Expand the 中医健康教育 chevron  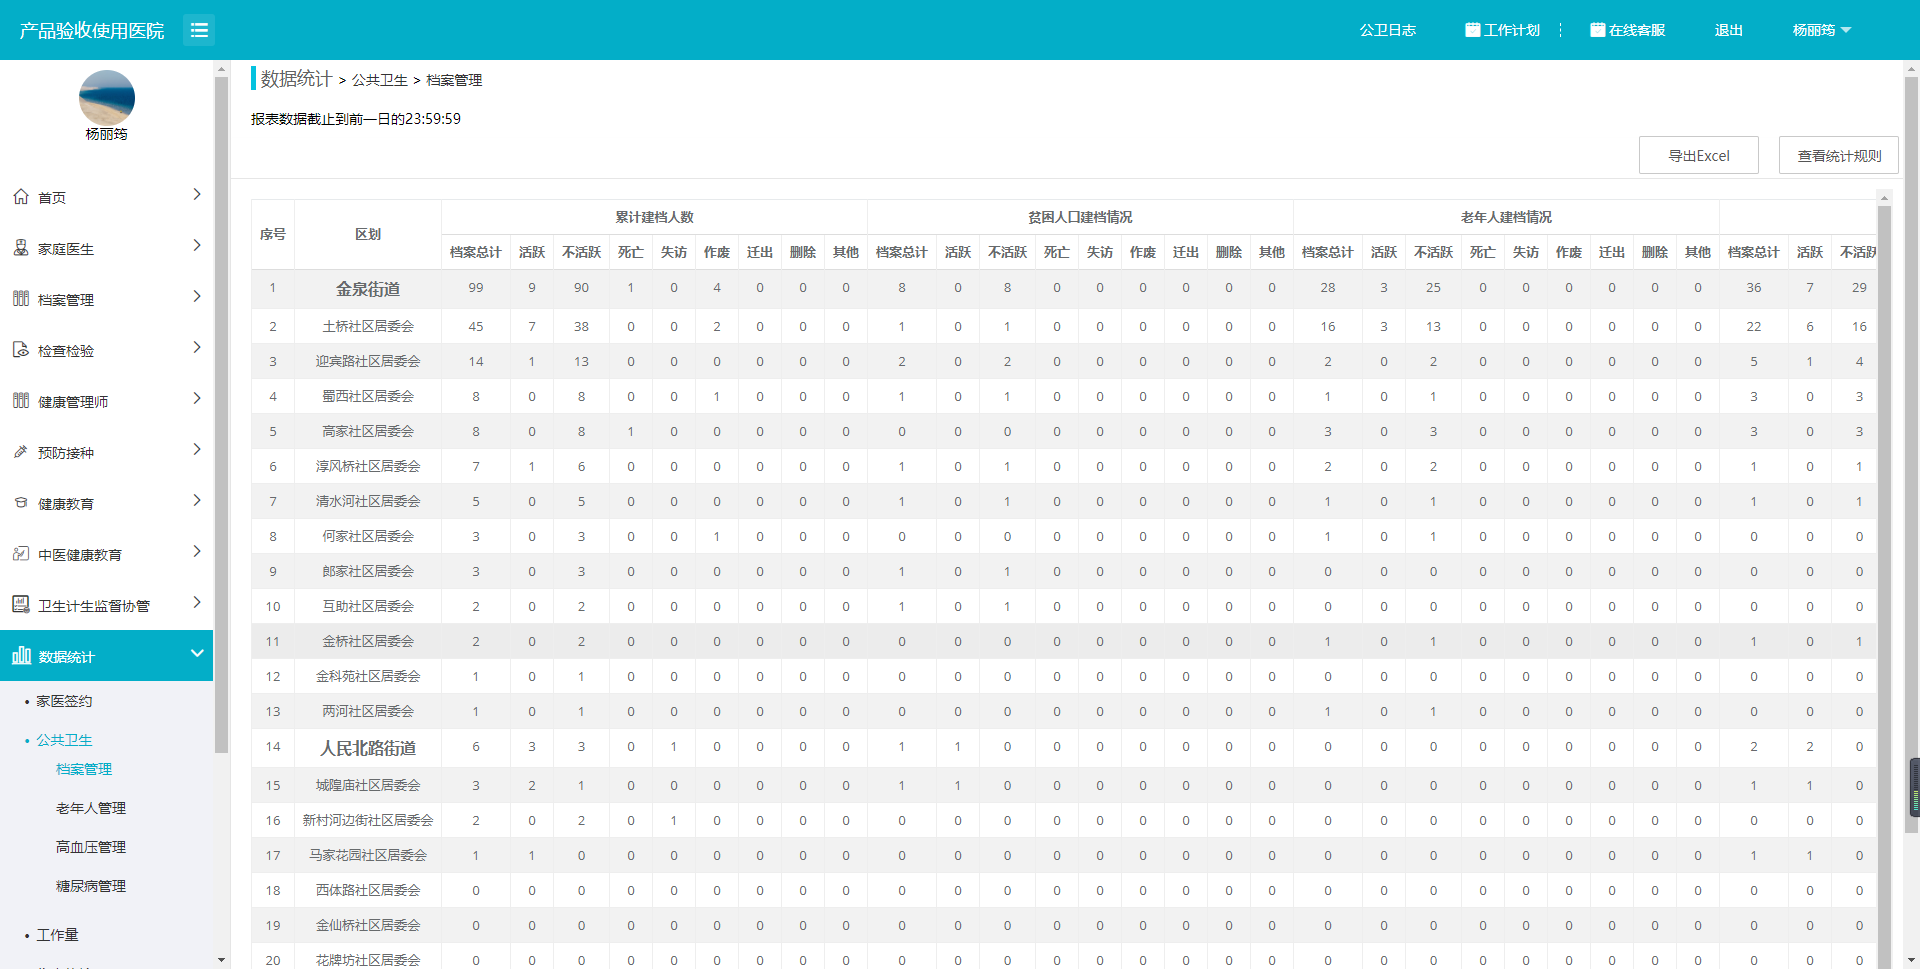click(x=197, y=552)
